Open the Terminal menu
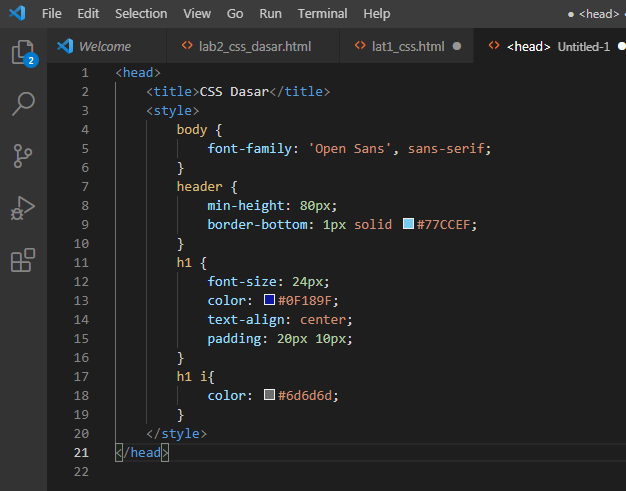Viewport: 626px width, 491px height. [322, 14]
